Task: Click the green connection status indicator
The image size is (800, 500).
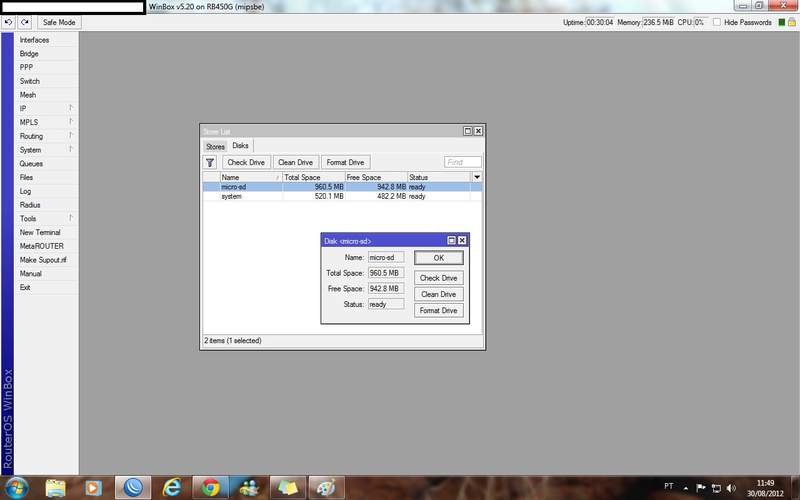Action: point(781,22)
